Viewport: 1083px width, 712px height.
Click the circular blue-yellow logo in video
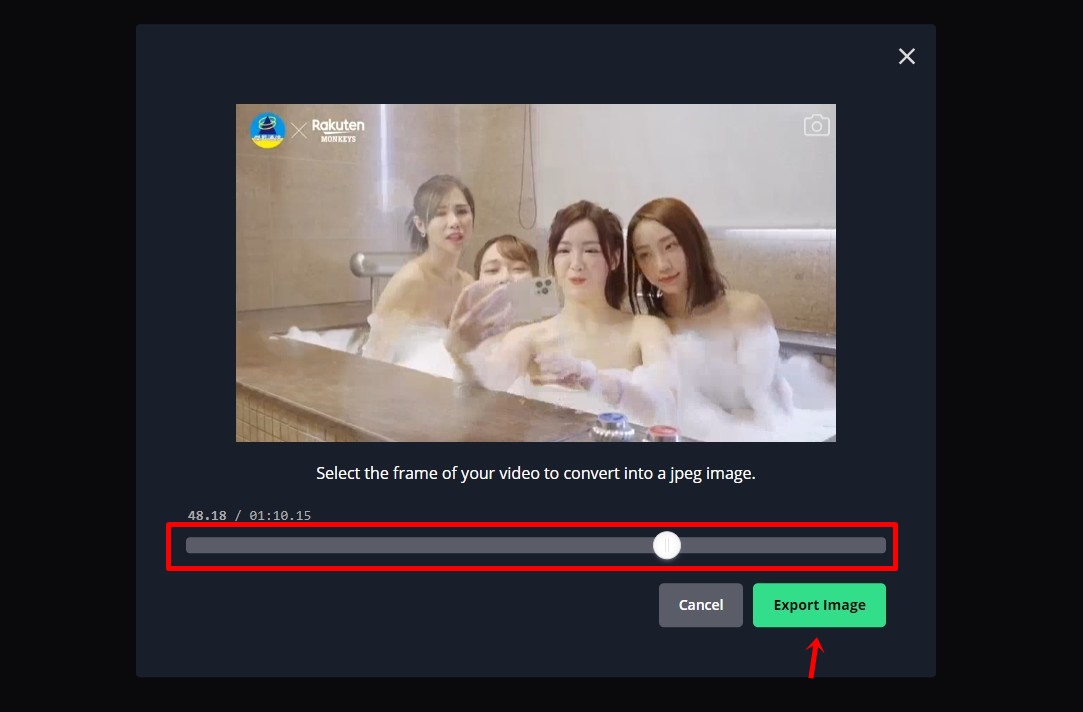point(267,130)
